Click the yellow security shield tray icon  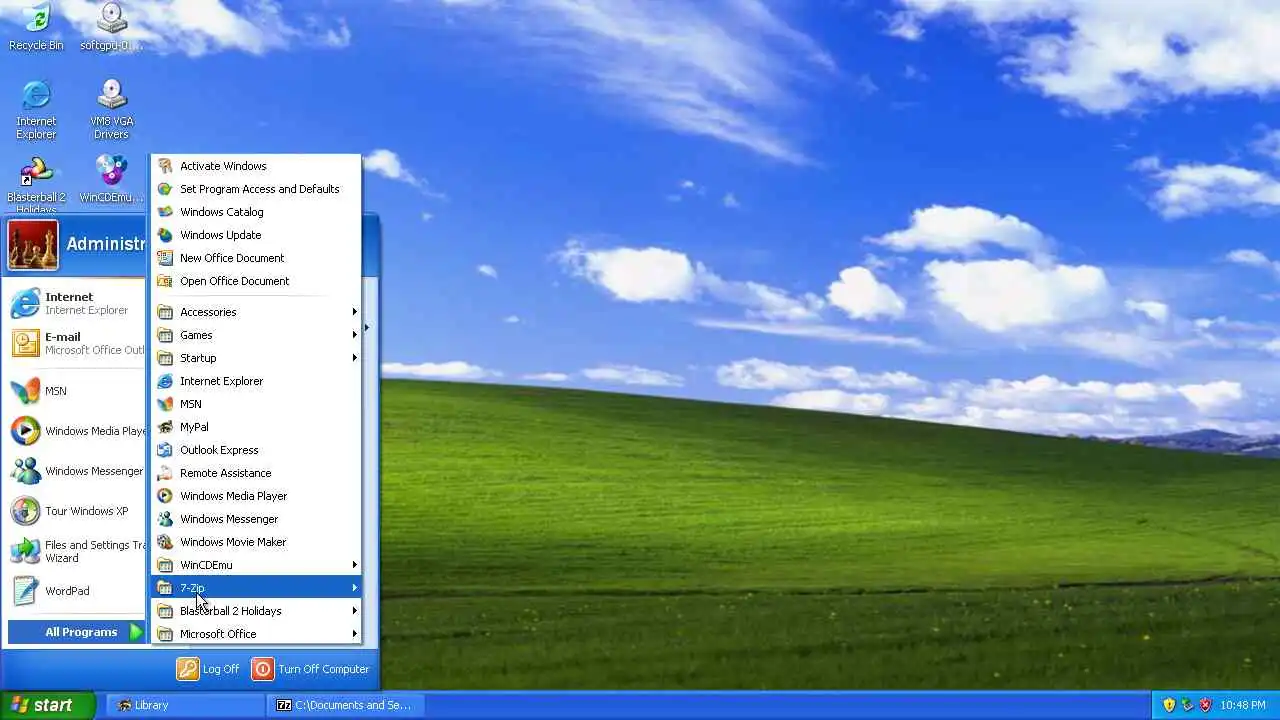click(1169, 705)
